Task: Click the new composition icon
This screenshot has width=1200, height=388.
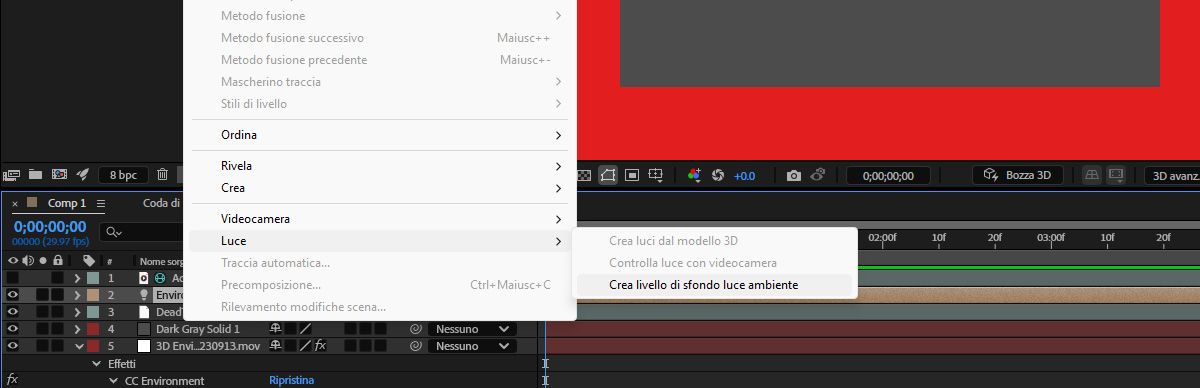Action: coord(59,175)
